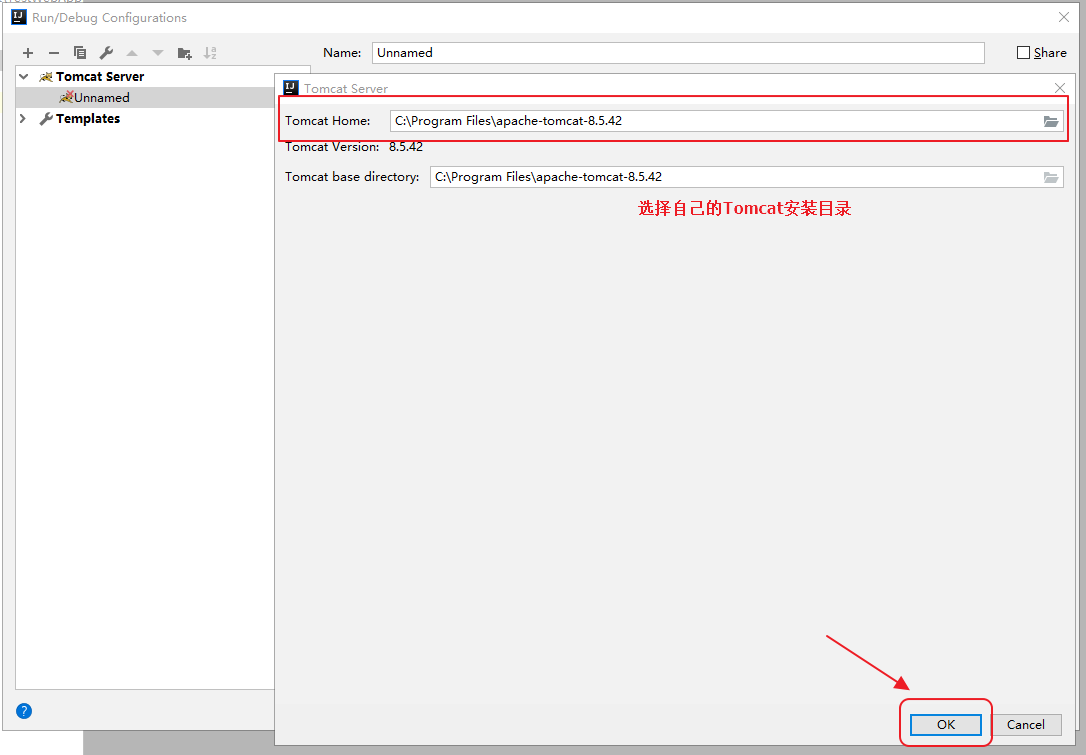Move the configuration down
Screen dimensions: 1086x755
tap(158, 53)
